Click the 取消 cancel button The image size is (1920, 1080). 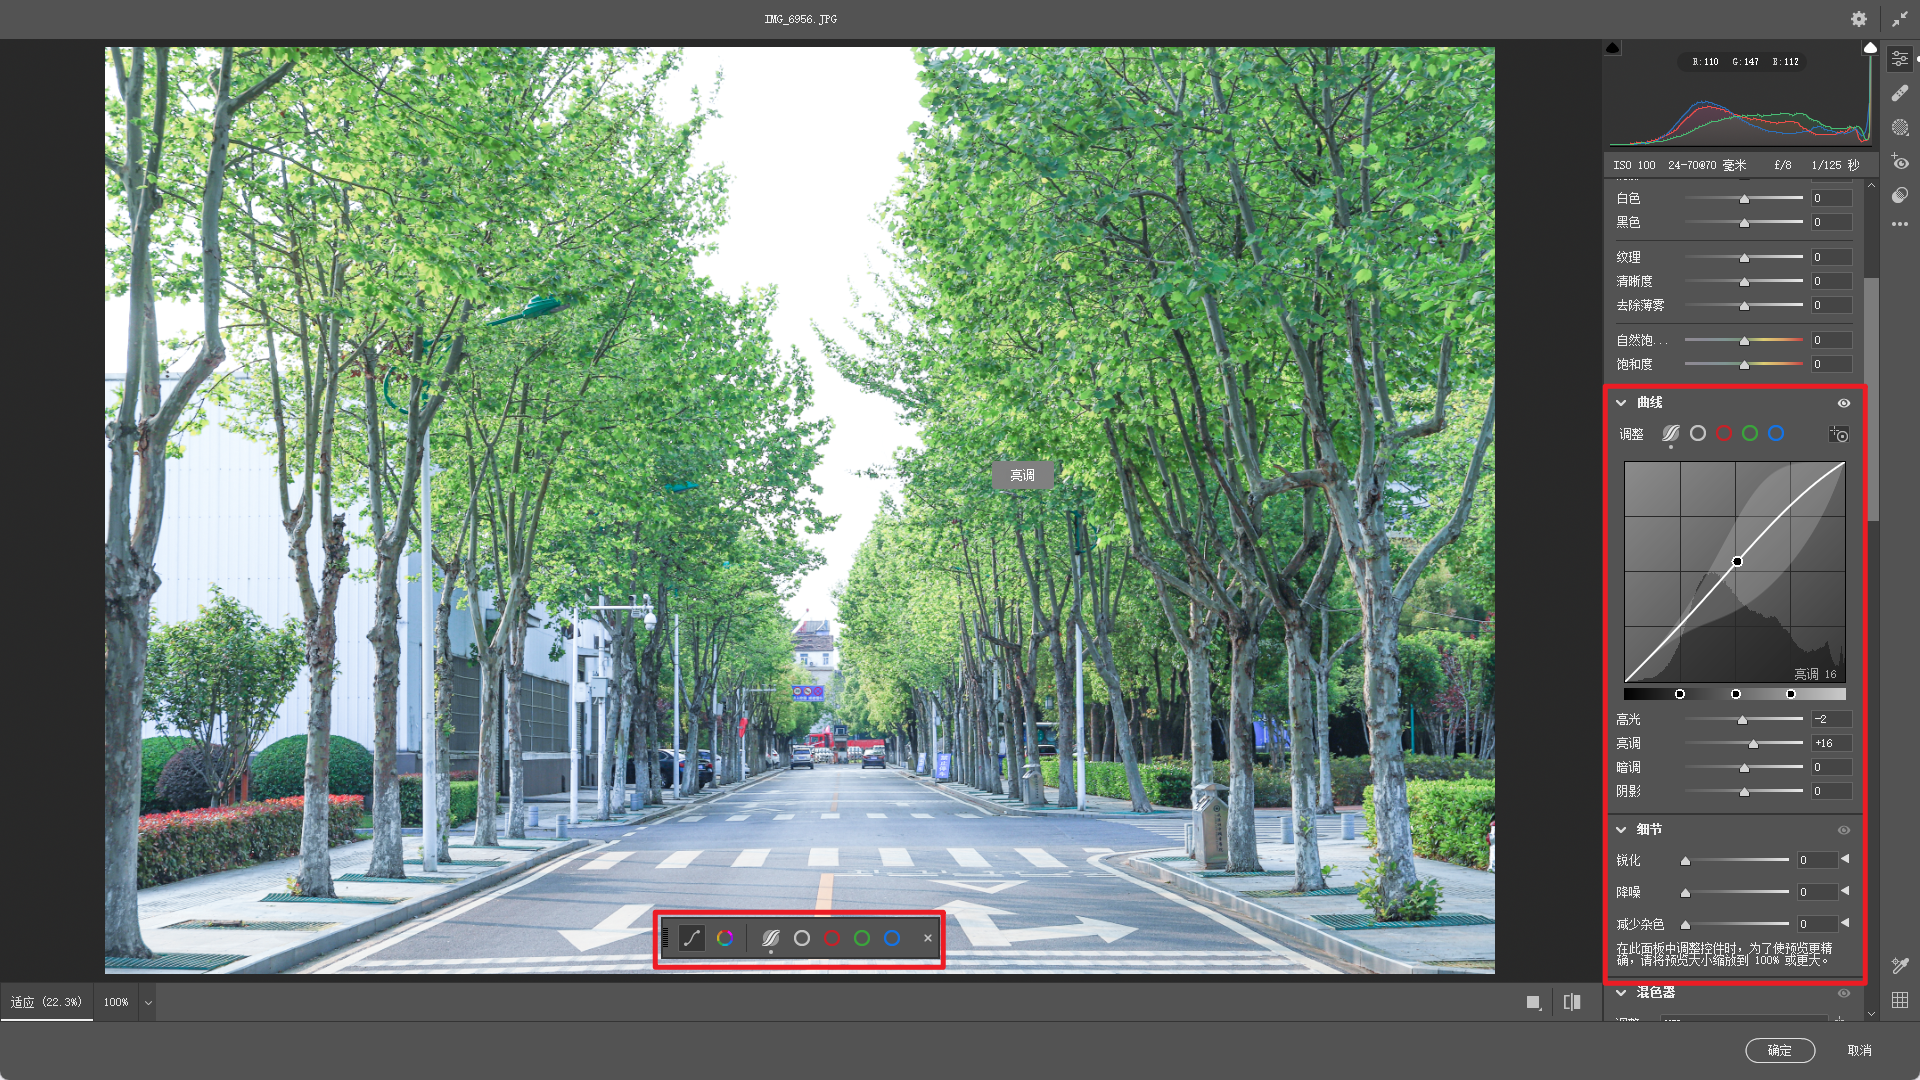pos(1859,1050)
